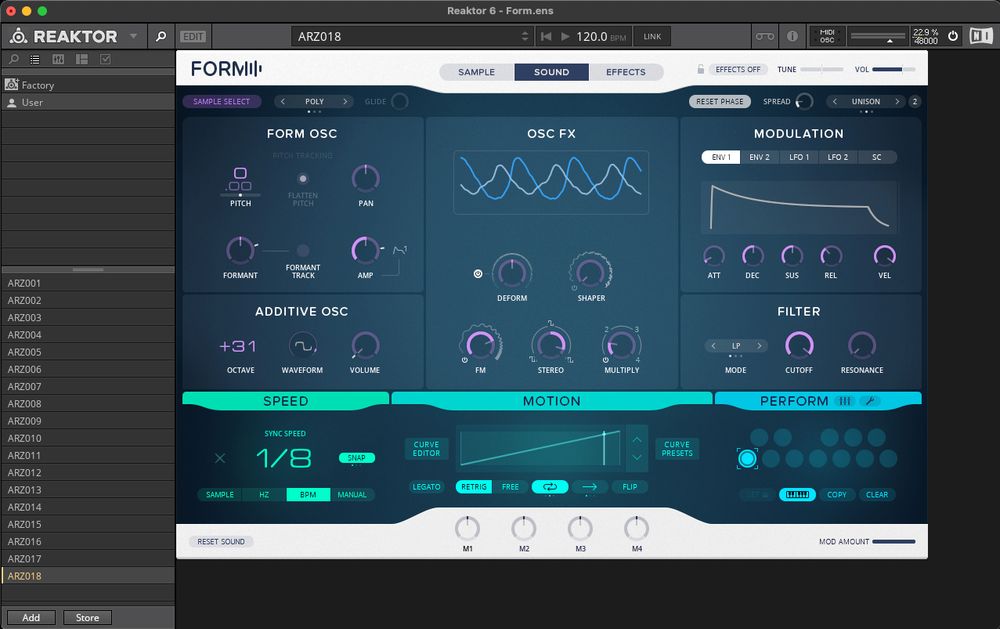Viewport: 1000px width, 629px height.
Task: Click the rewind to start transport button
Action: tap(546, 36)
